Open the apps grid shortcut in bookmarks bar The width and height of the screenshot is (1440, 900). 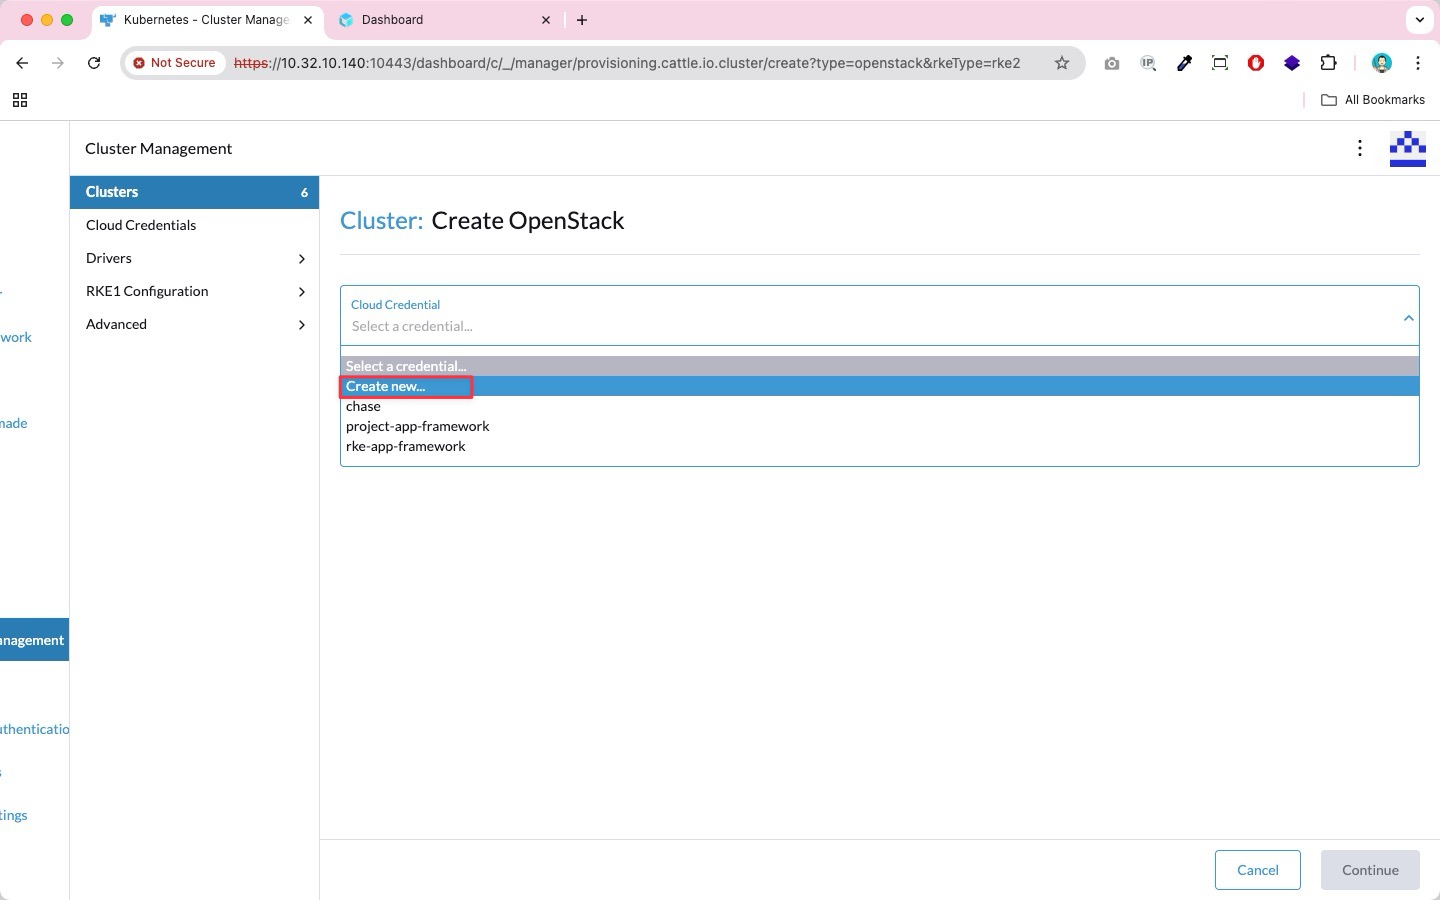[20, 100]
